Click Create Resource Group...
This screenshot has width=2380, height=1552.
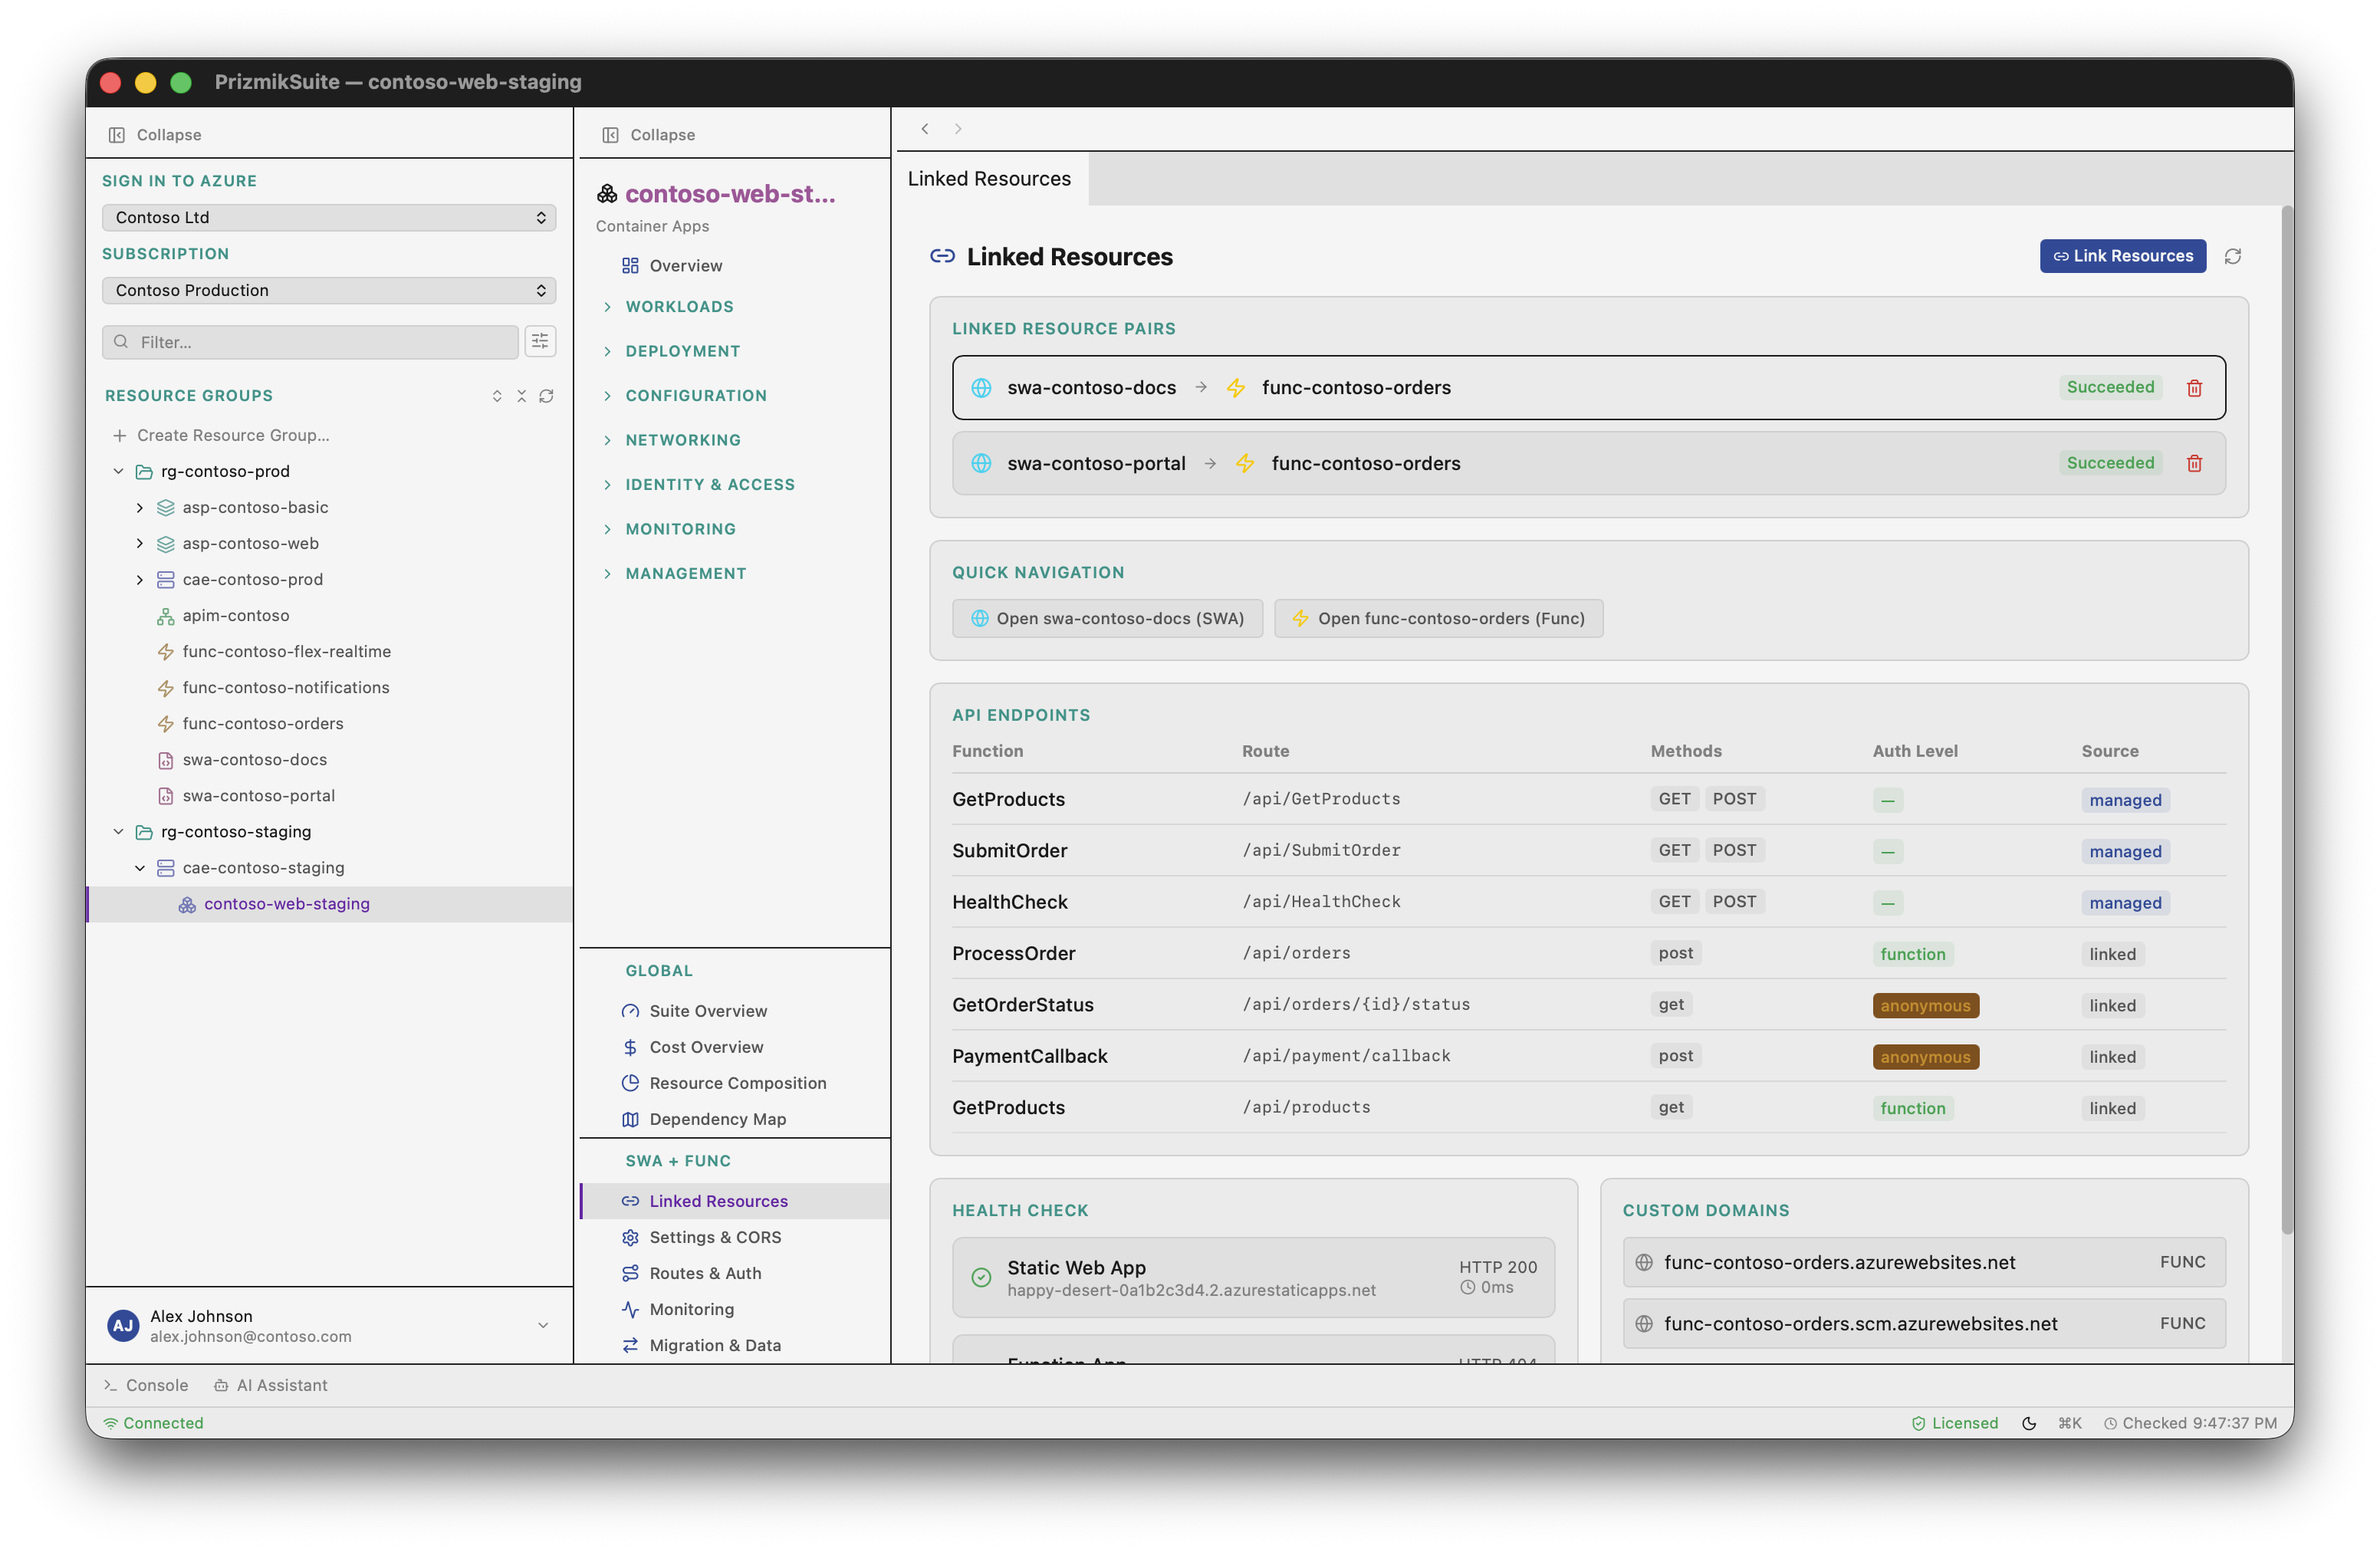[221, 436]
